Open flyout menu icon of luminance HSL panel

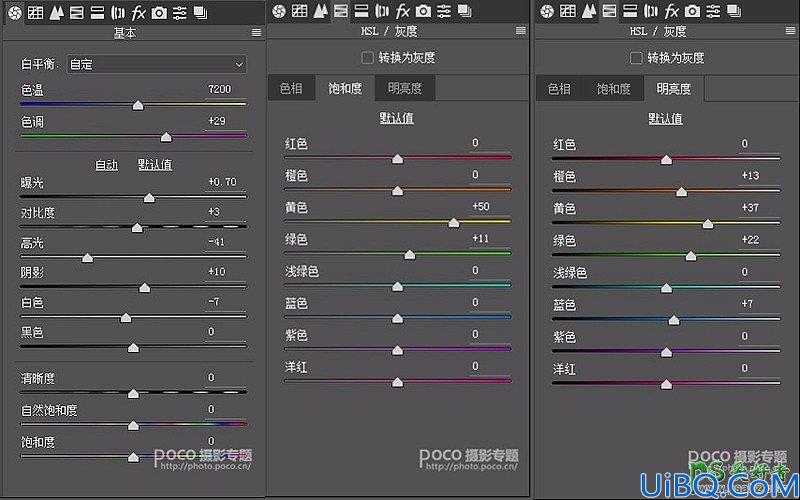(790, 31)
